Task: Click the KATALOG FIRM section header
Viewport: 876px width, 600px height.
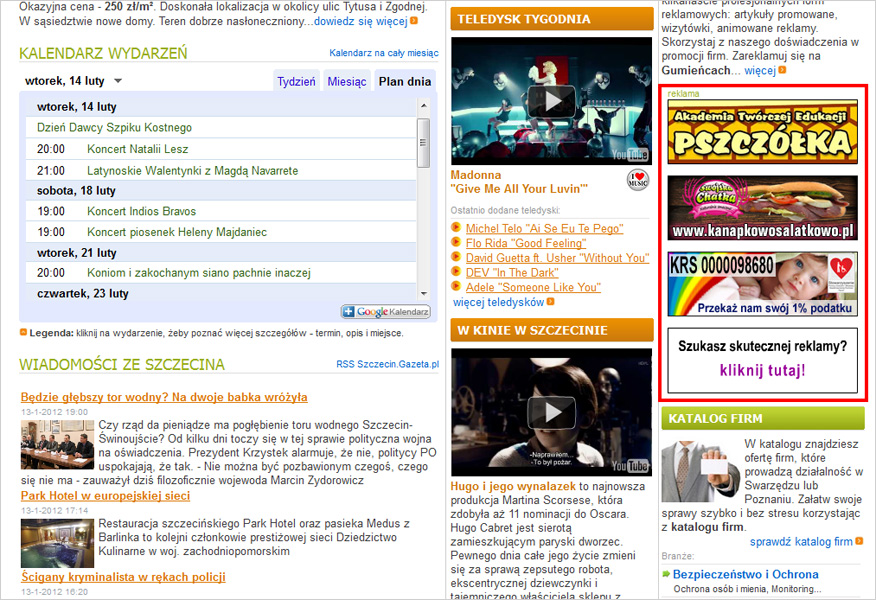Action: [763, 418]
